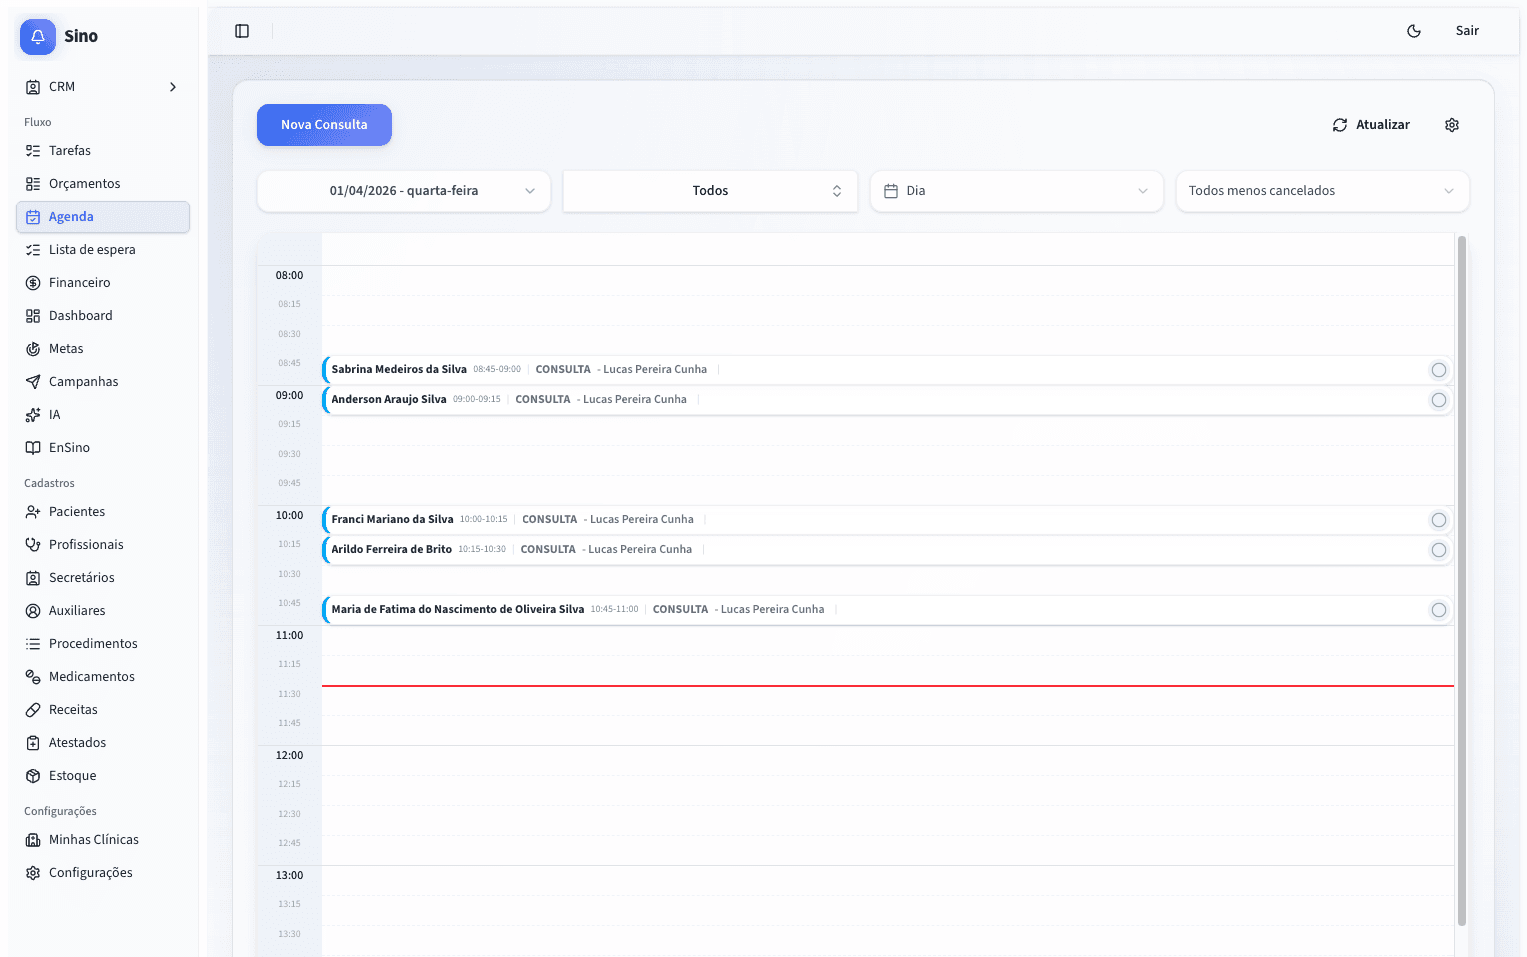
Task: Open Sabrina Medeiros da Silva appointment
Action: pos(887,370)
